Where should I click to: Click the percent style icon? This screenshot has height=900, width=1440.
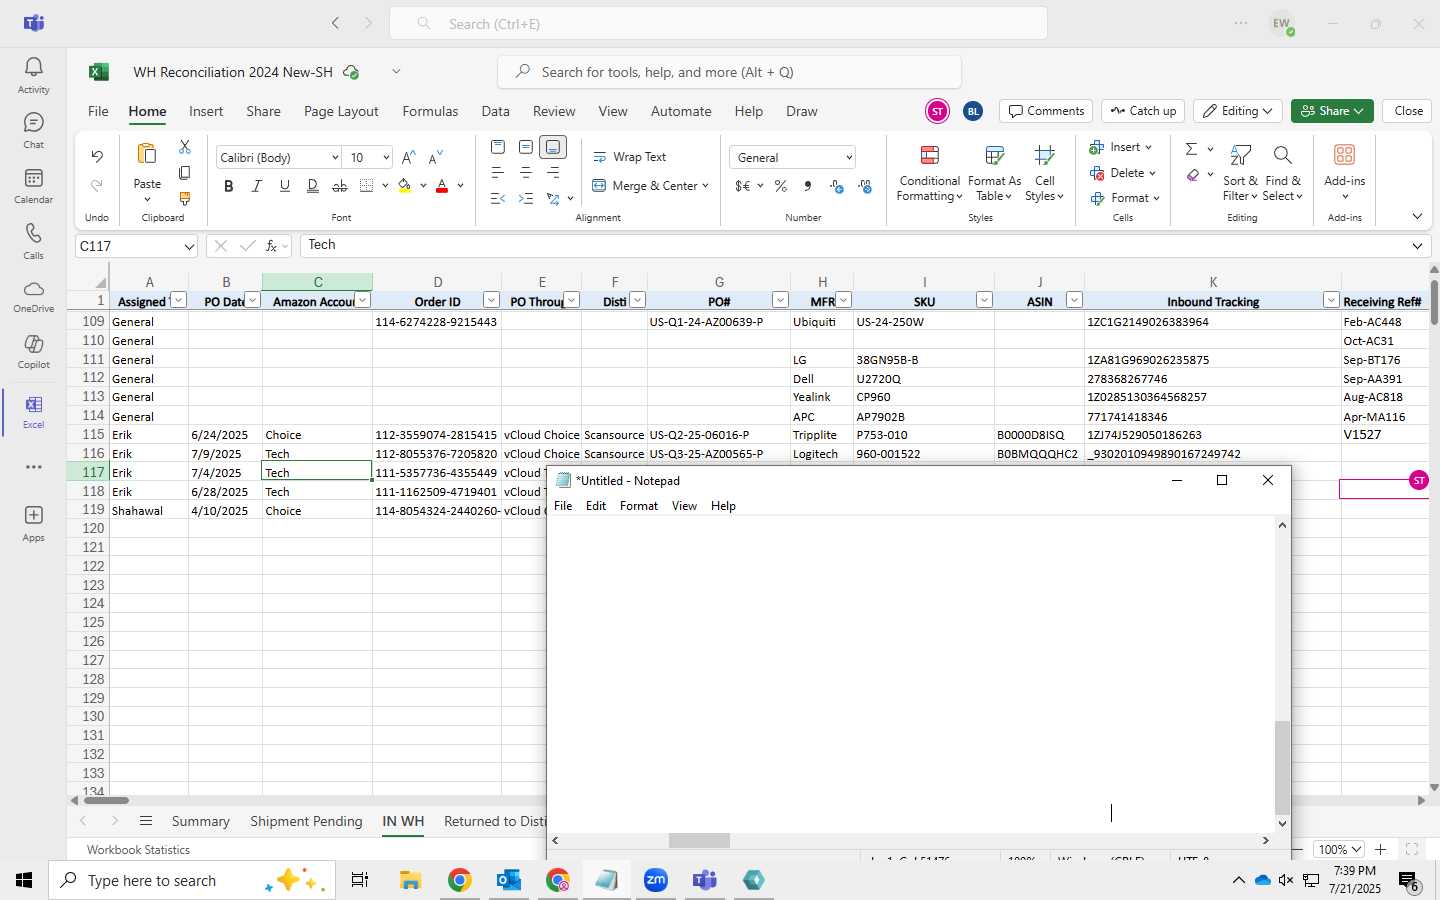[781, 186]
